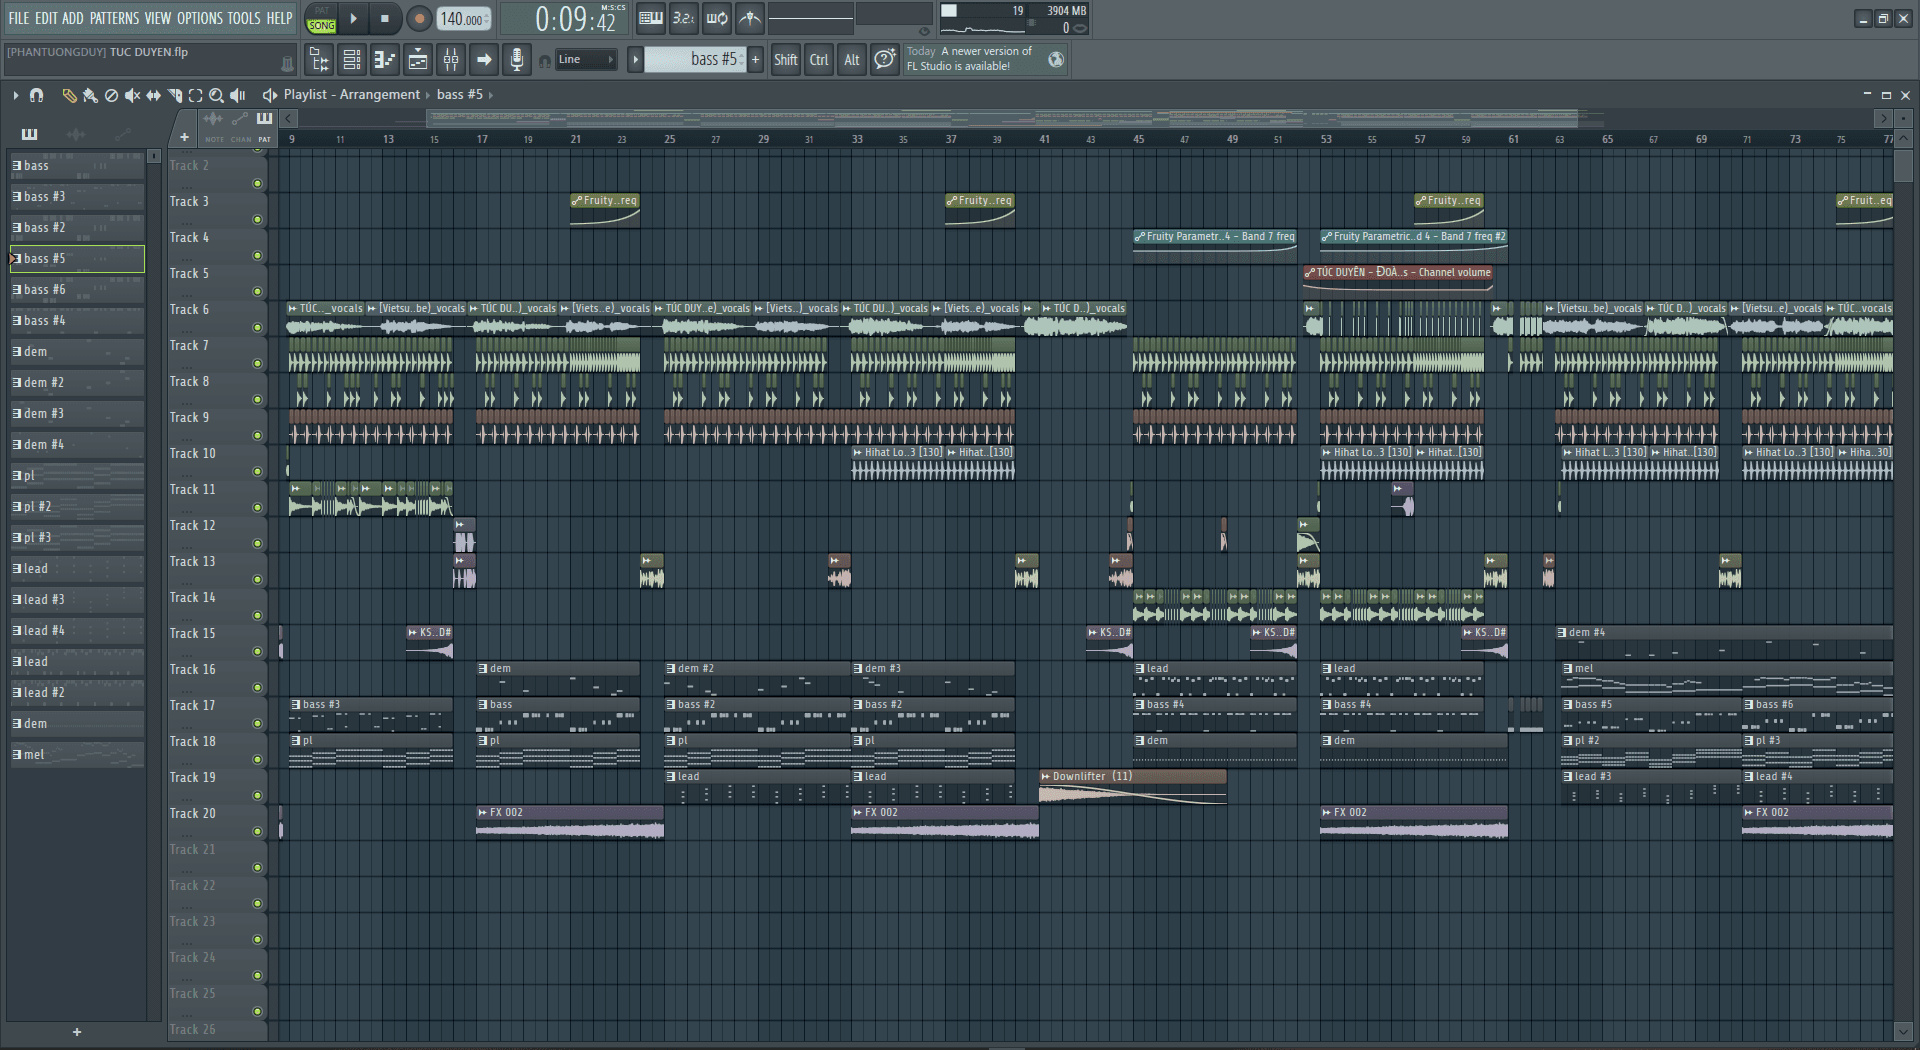Toggle mute light for Track 17
This screenshot has height=1050, width=1920.
coord(257,724)
